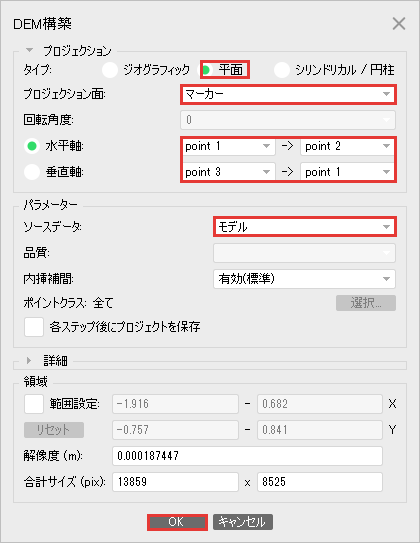
Task: Select シリンドリカル / 円柱 projection type
Action: click(282, 70)
